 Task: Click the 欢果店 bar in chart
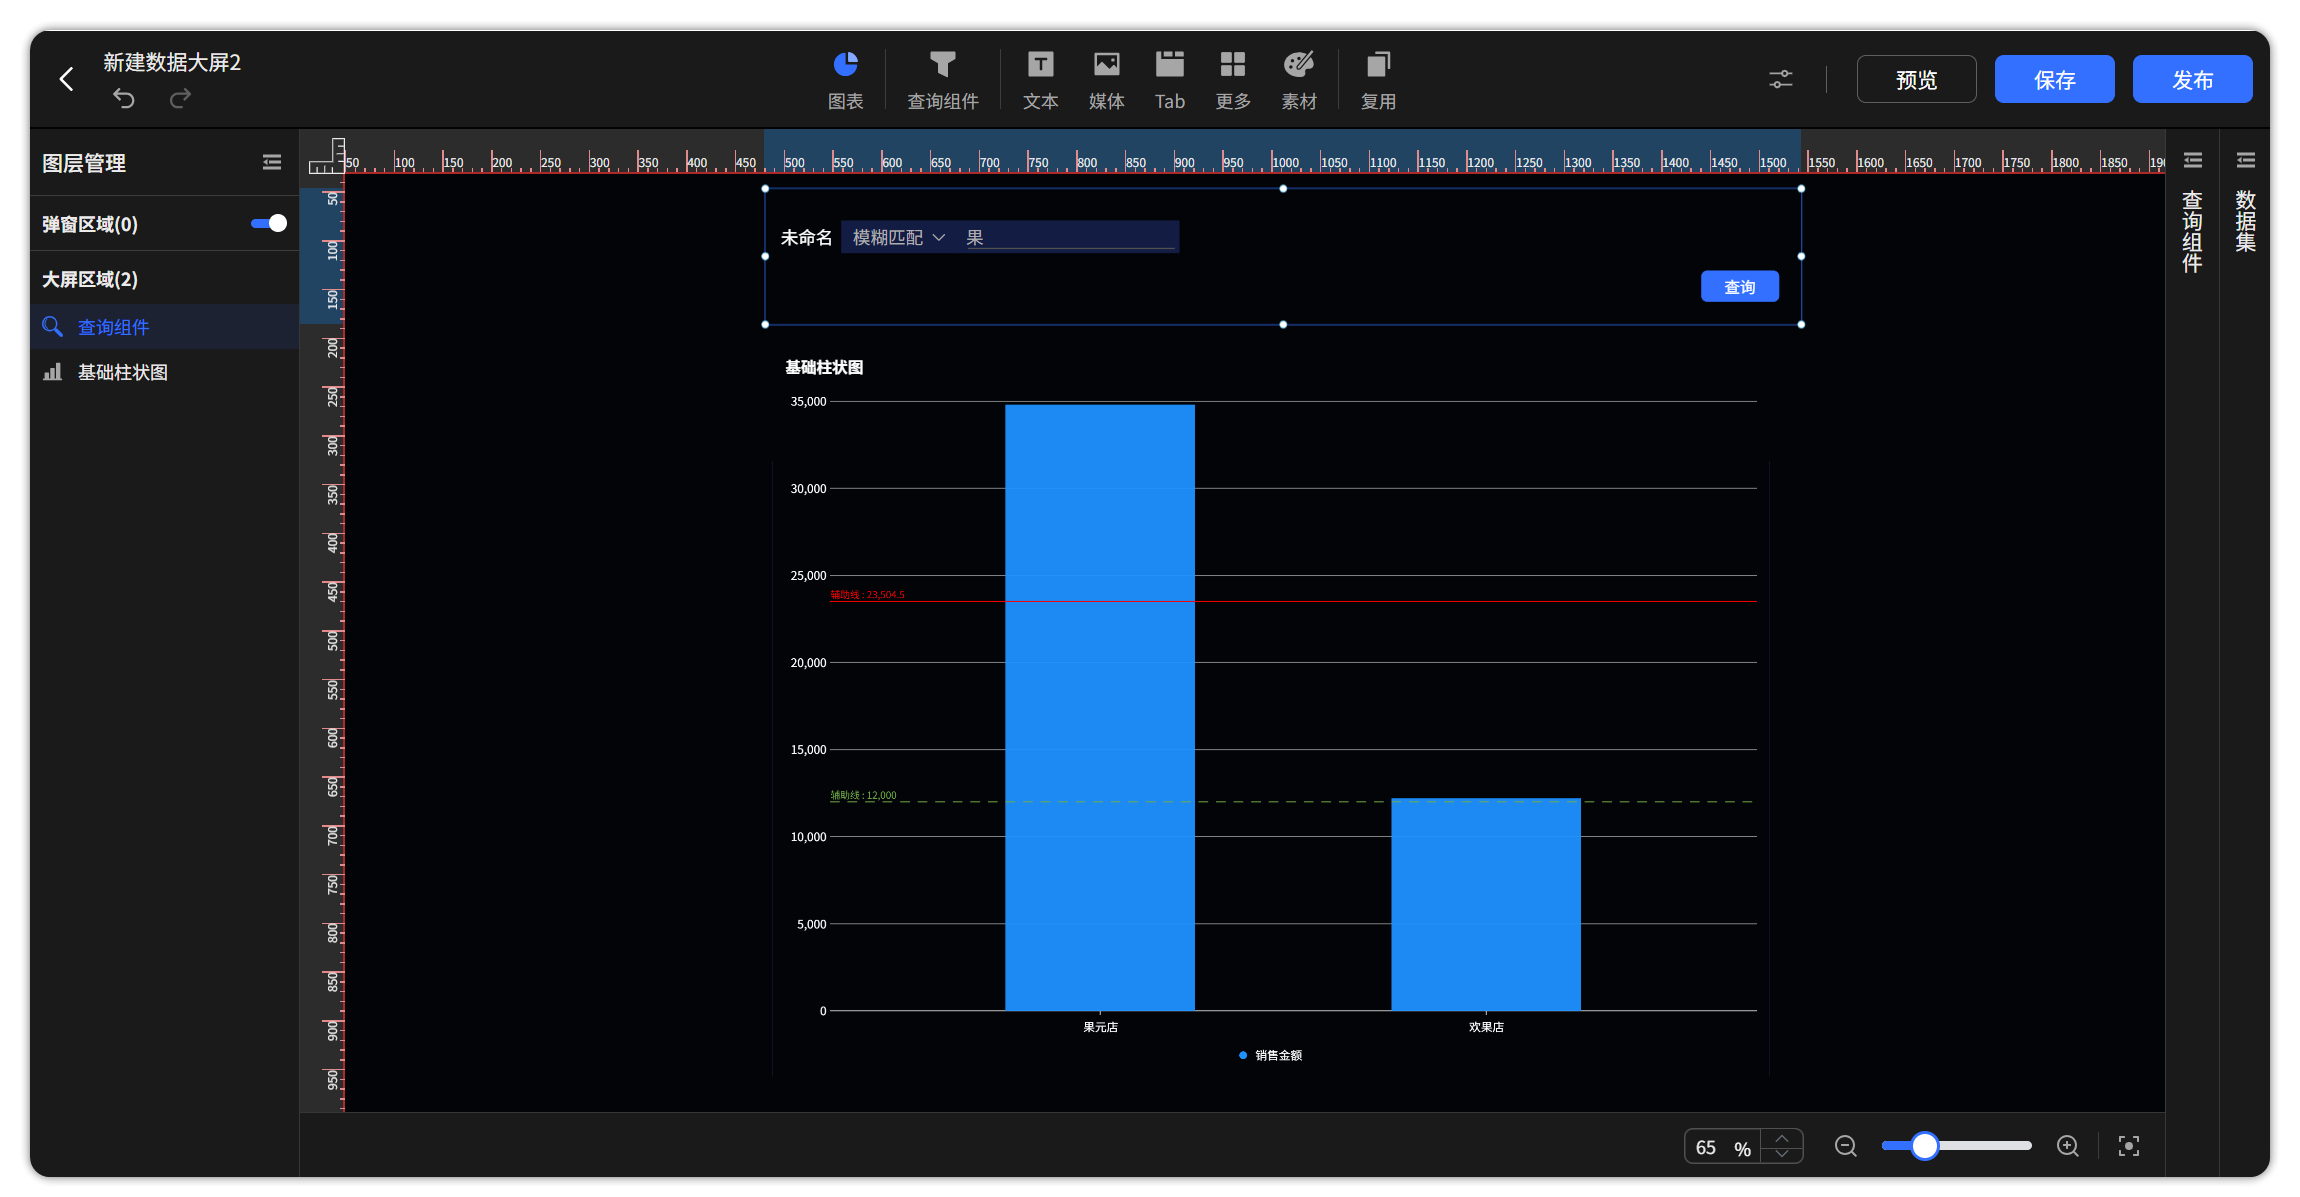point(1485,904)
